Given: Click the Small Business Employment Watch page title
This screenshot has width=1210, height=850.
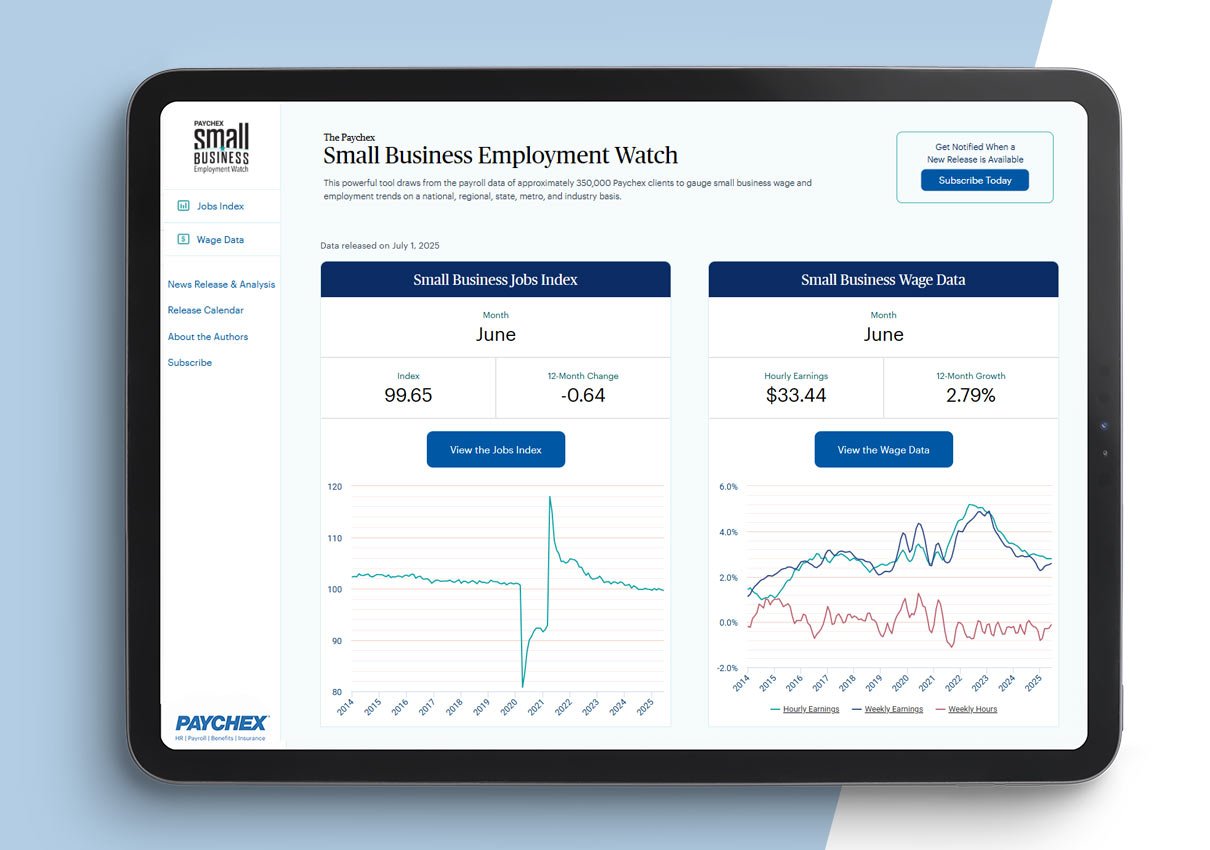Looking at the screenshot, I should coord(500,155).
